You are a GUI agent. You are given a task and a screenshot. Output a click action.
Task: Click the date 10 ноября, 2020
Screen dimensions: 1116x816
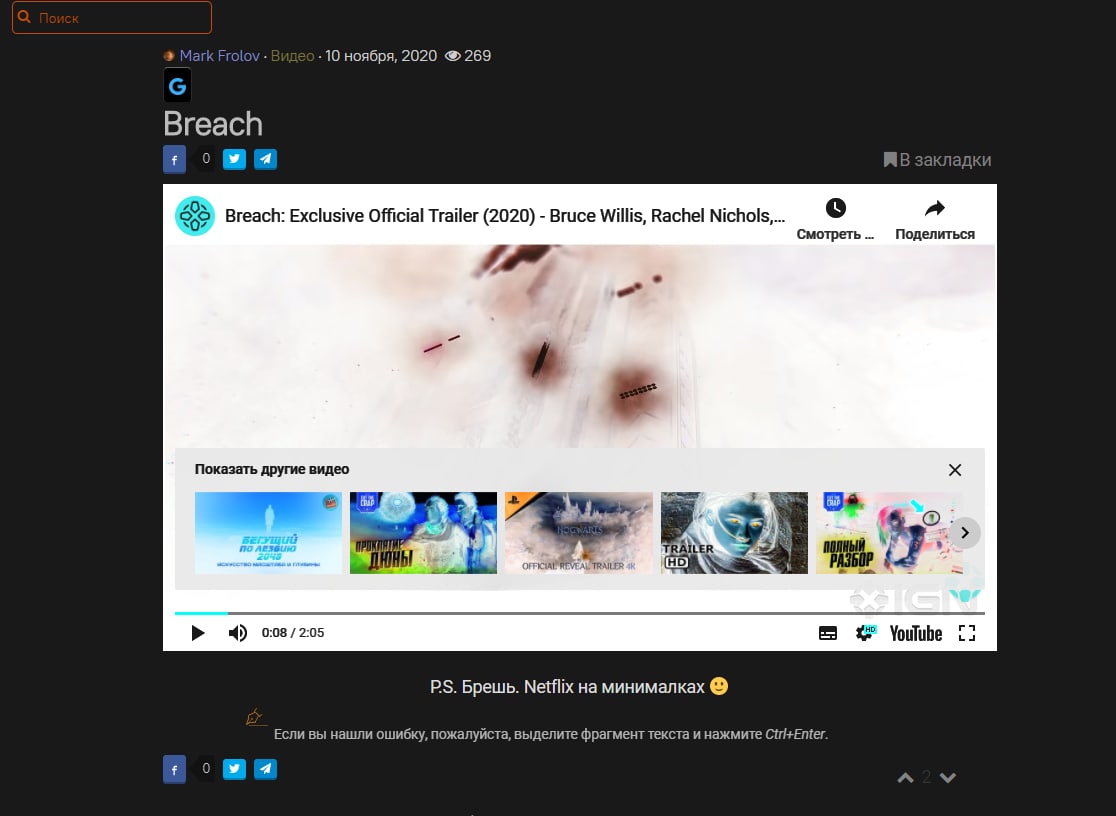tap(381, 56)
